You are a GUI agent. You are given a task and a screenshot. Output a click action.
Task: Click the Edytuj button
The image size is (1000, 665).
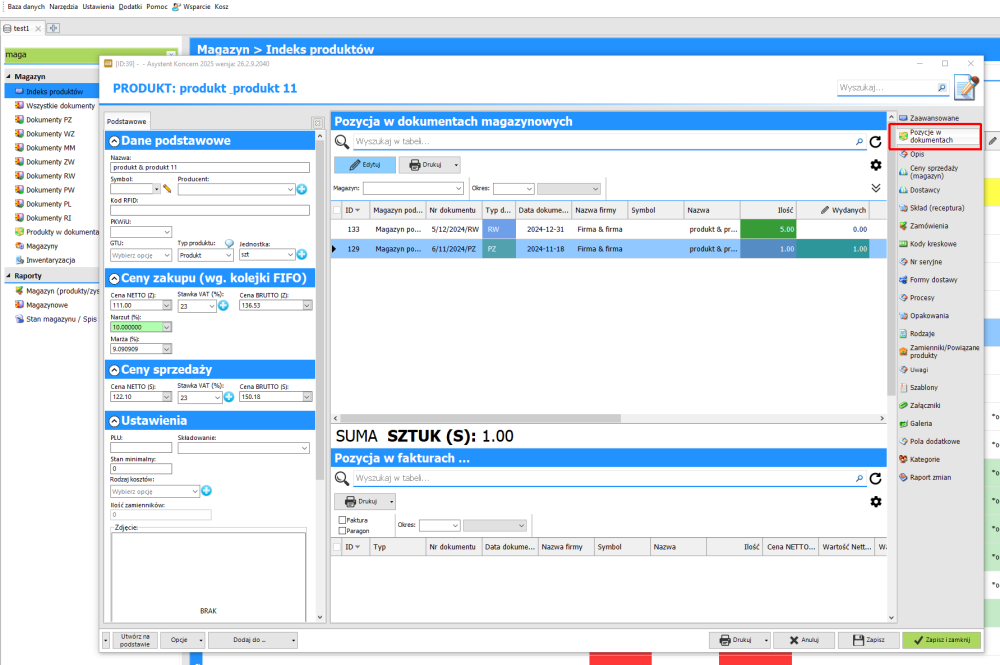[x=364, y=165]
